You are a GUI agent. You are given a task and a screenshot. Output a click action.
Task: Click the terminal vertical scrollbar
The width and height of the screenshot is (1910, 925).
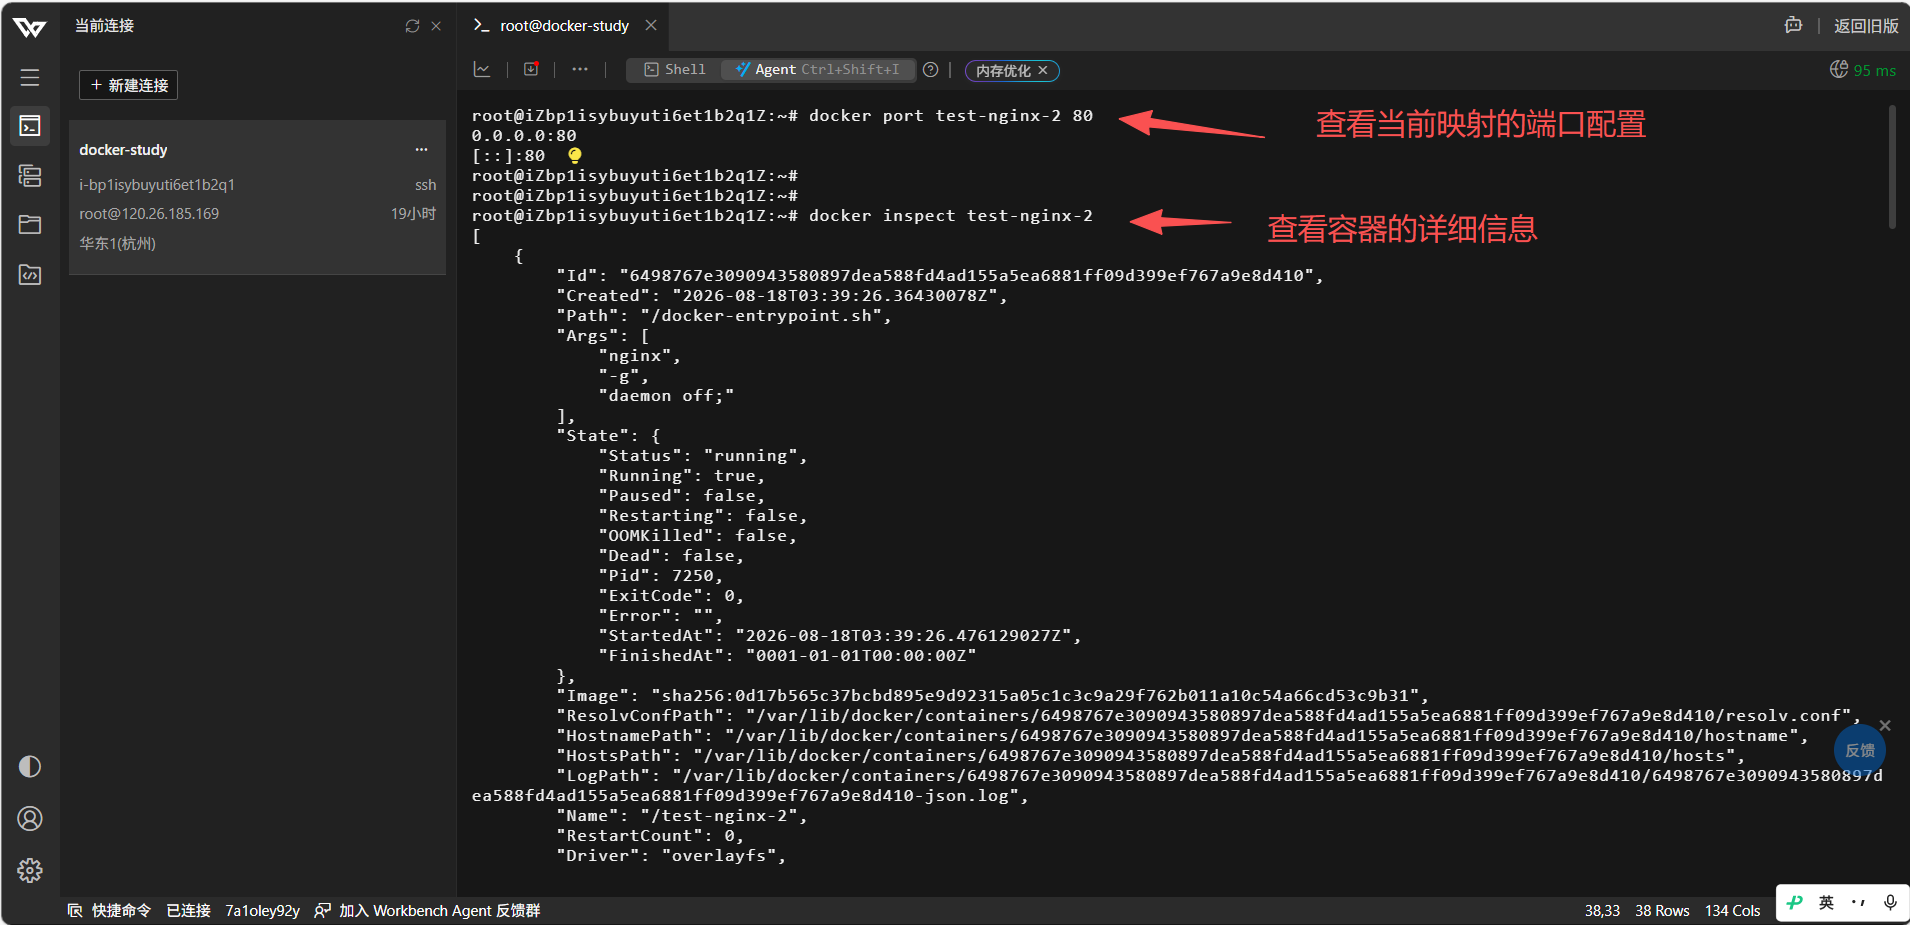pos(1892,167)
